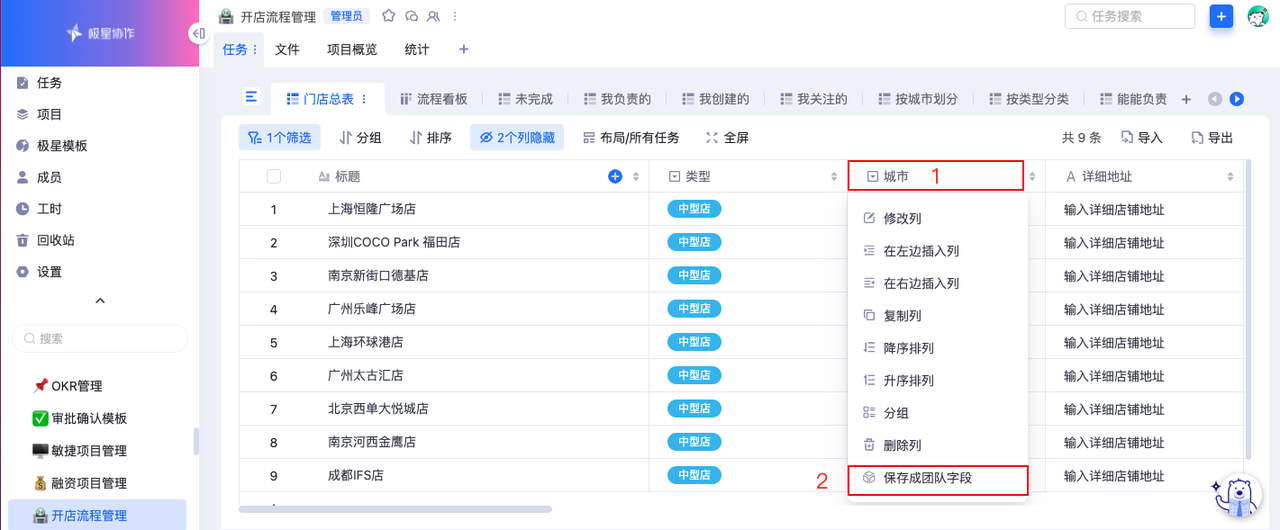The height and width of the screenshot is (530, 1280).
Task: Choose 删除列 menu item
Action: [x=938, y=446]
